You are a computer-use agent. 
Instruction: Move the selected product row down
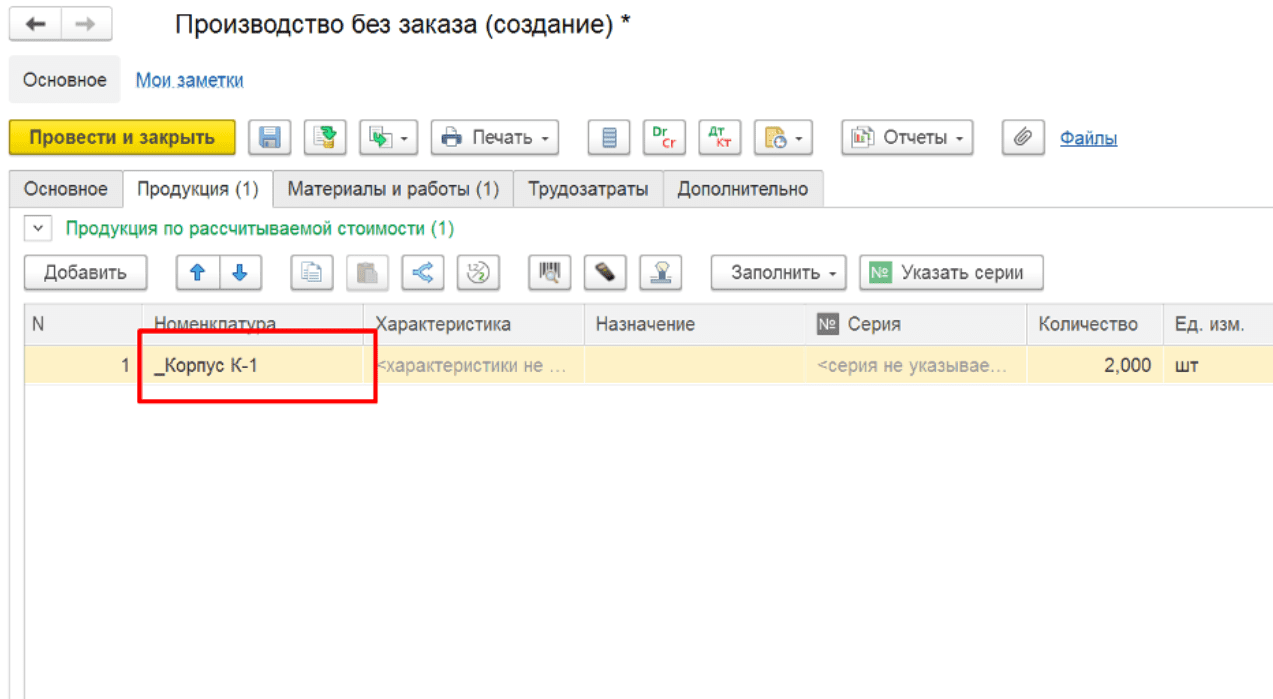pos(238,272)
